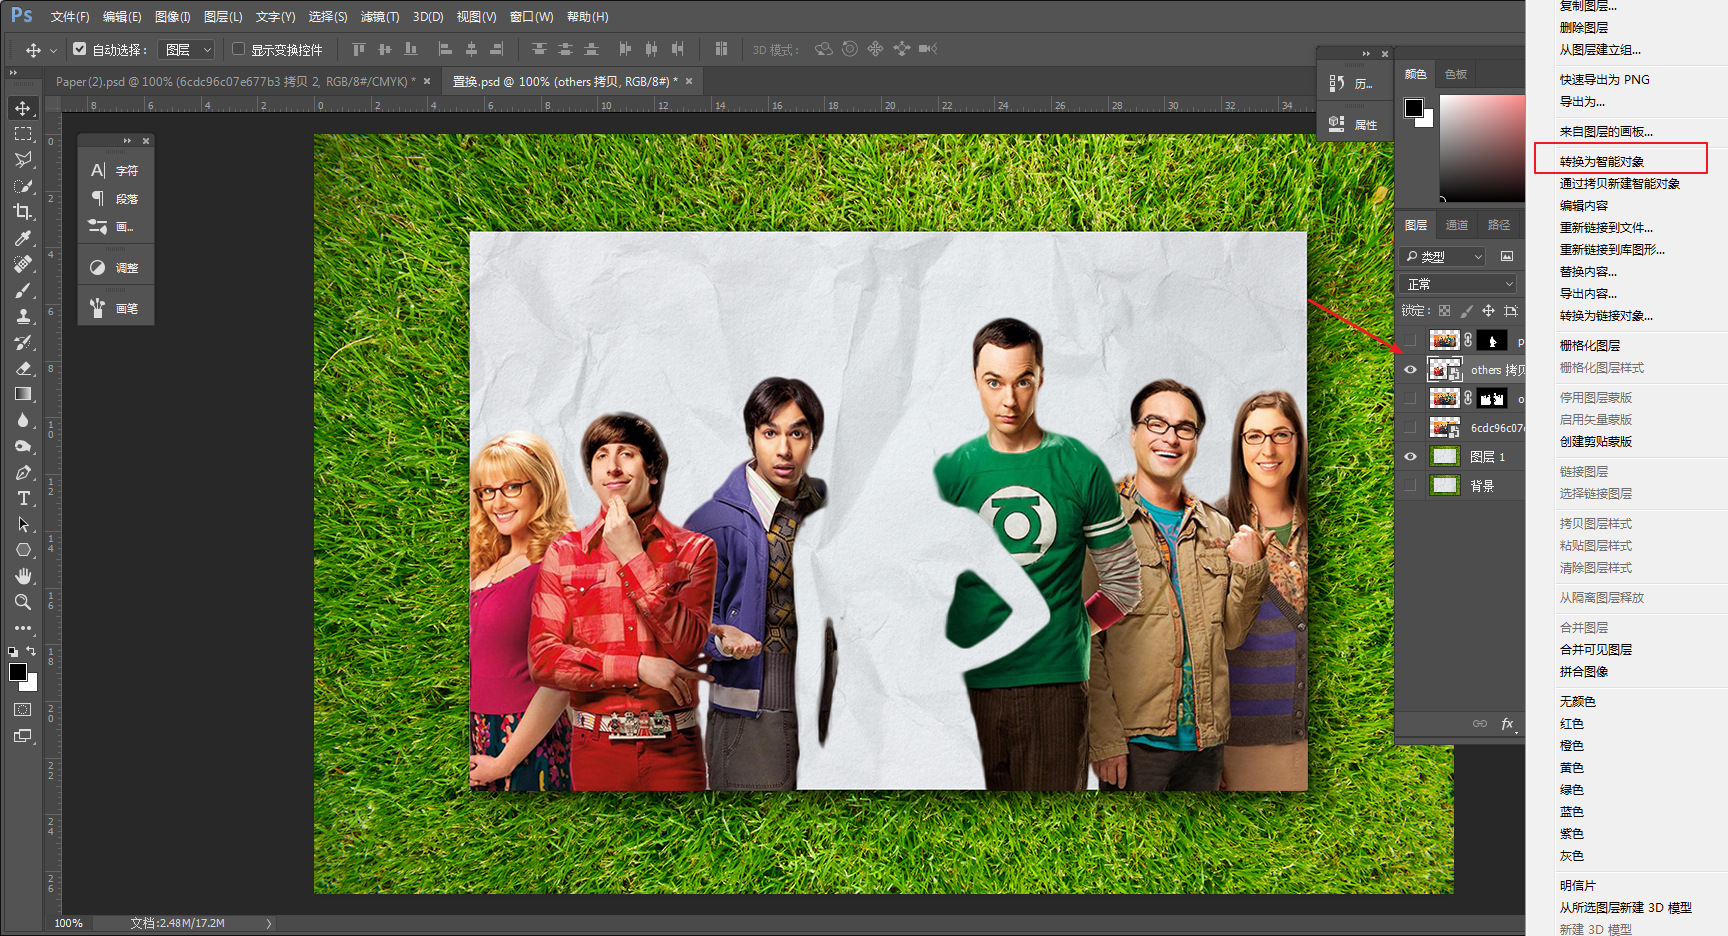This screenshot has width=1728, height=936.
Task: Select the Crop tool
Action: pyautogui.click(x=22, y=212)
